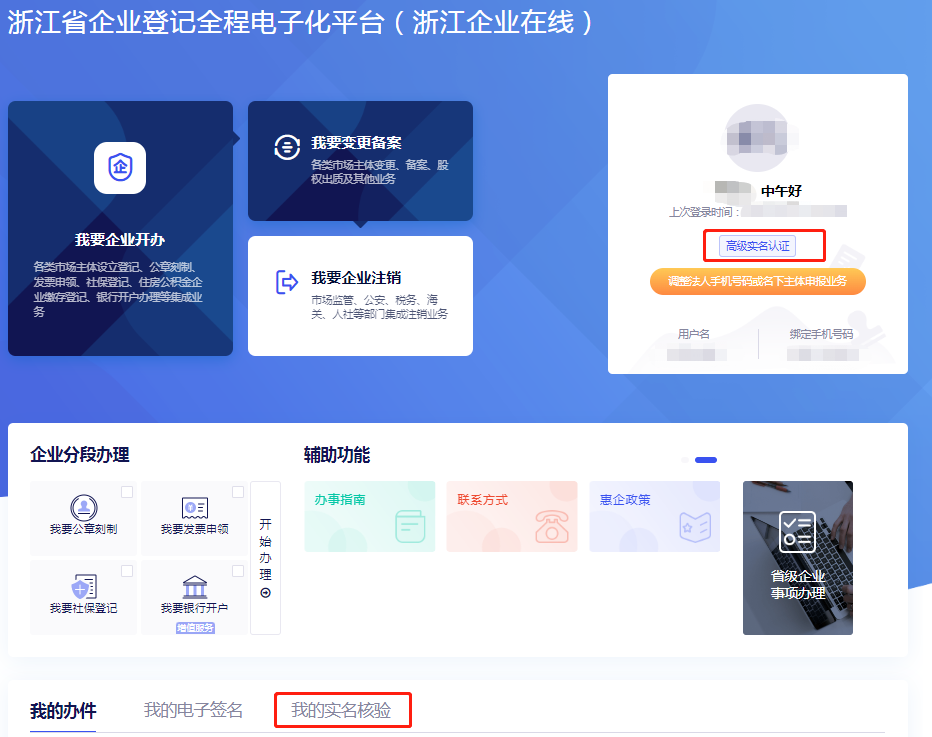
Task: Click the orange 调整法人手机号码 button
Action: 758,281
